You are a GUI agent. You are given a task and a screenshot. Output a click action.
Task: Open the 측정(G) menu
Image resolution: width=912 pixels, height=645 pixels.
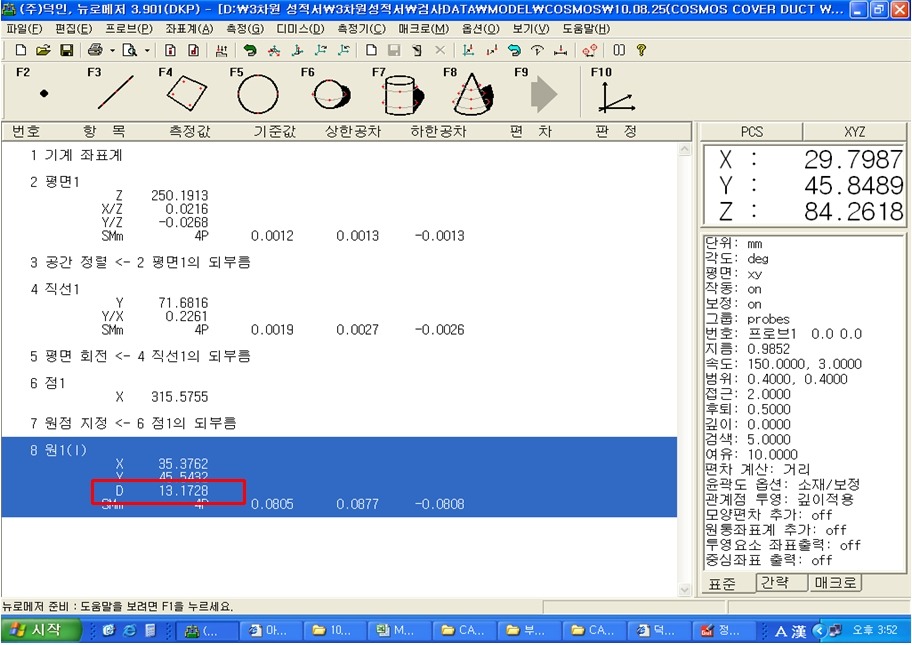(245, 29)
